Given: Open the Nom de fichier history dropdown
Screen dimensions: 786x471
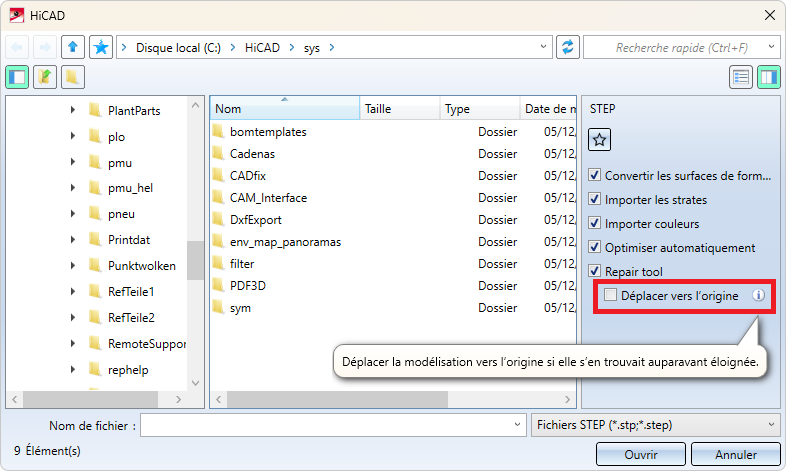Looking at the screenshot, I should click(x=517, y=425).
